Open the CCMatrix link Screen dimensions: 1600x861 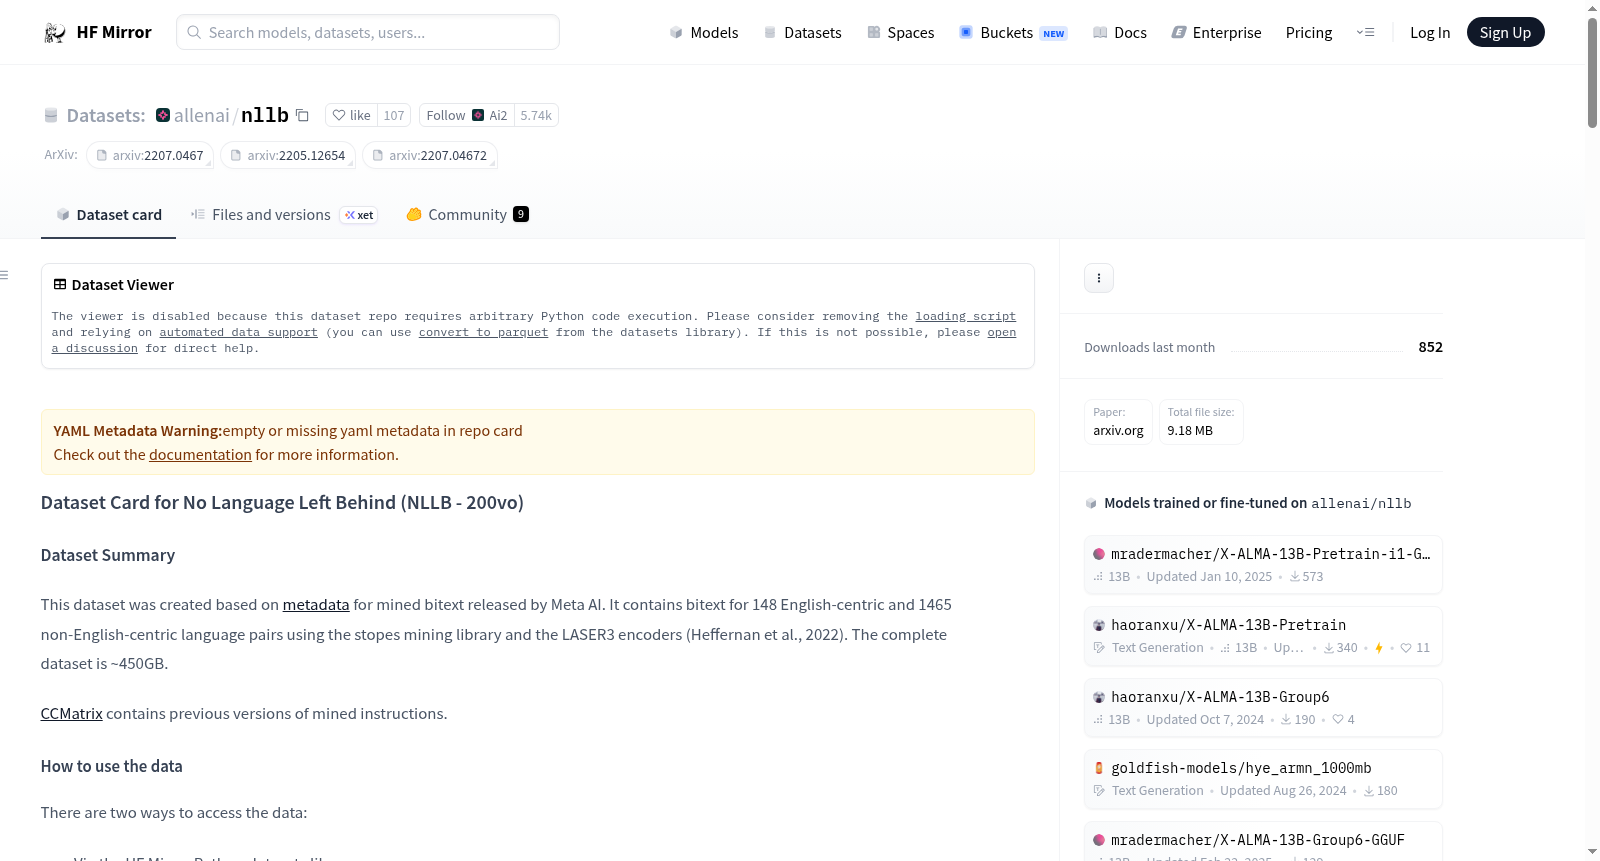click(71, 714)
